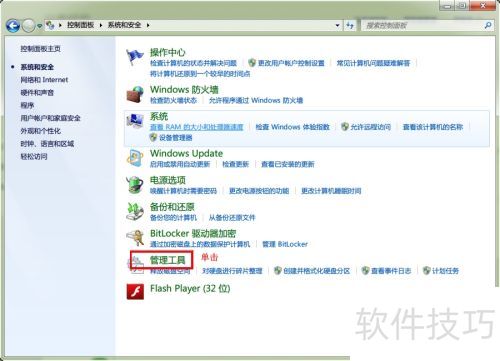The width and height of the screenshot is (500, 361).
Task: Click 允许程序通过 Windows 防火墙
Action: tap(256, 100)
